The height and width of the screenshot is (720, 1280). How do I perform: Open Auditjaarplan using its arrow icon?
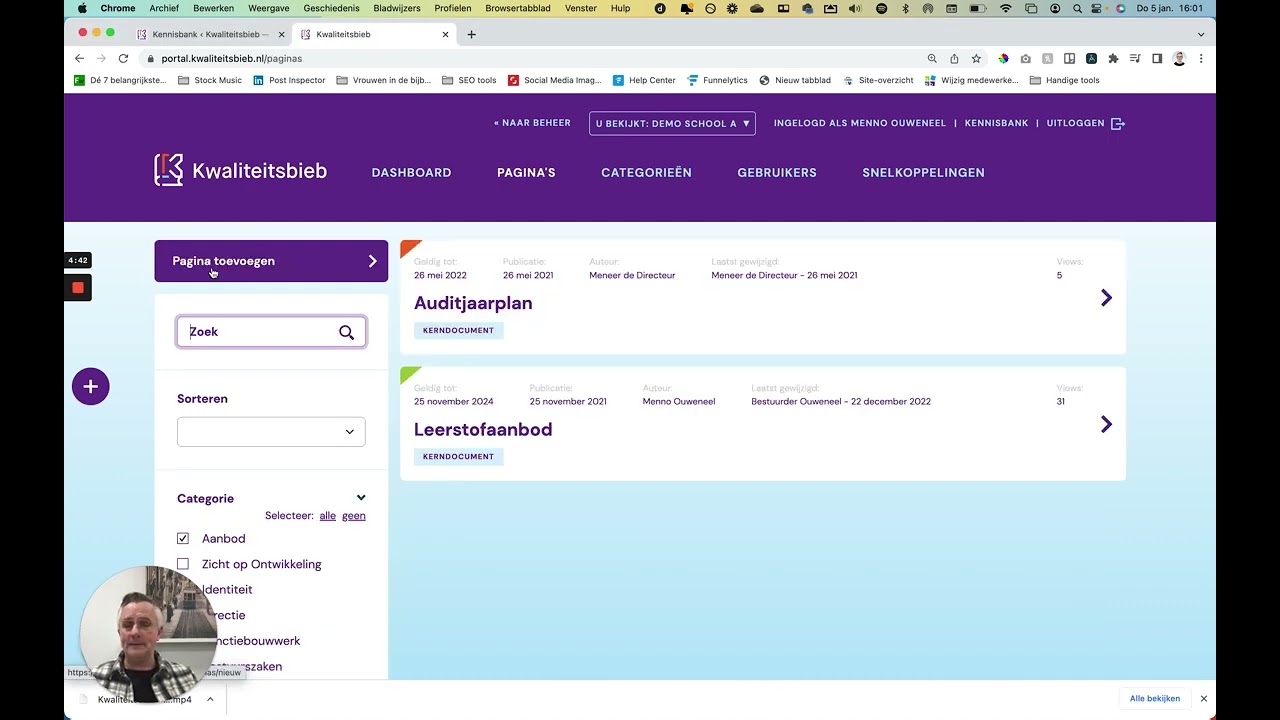point(1106,298)
